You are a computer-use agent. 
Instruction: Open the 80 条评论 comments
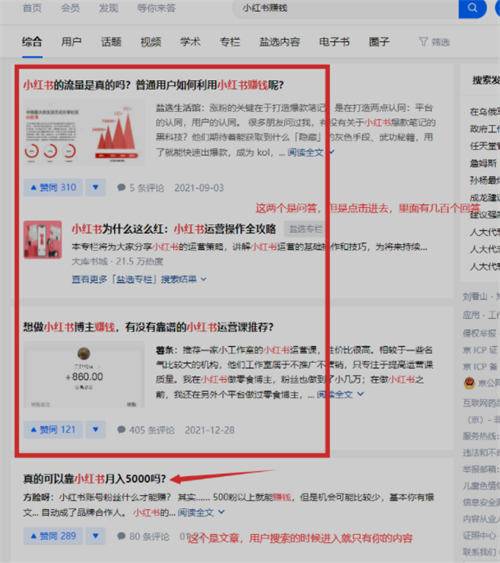(143, 536)
